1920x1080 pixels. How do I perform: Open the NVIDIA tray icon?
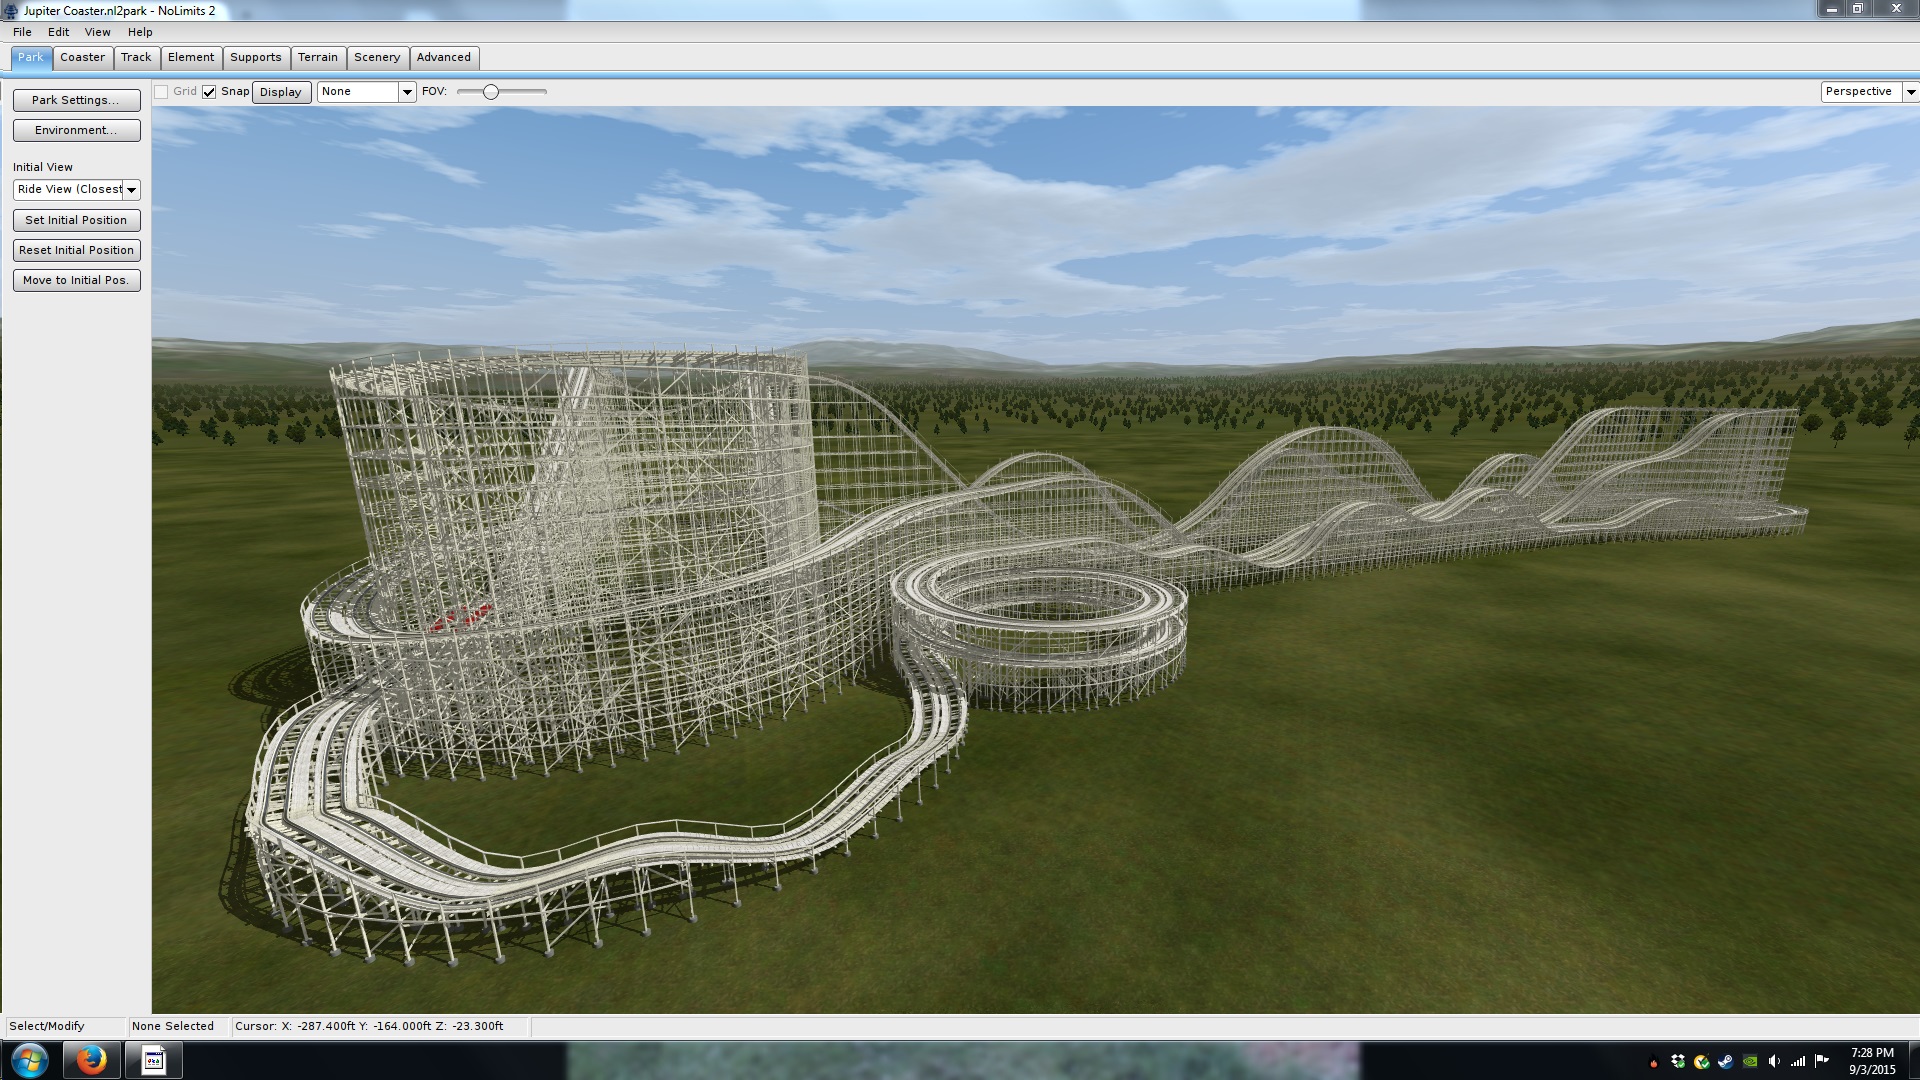pyautogui.click(x=1749, y=1061)
